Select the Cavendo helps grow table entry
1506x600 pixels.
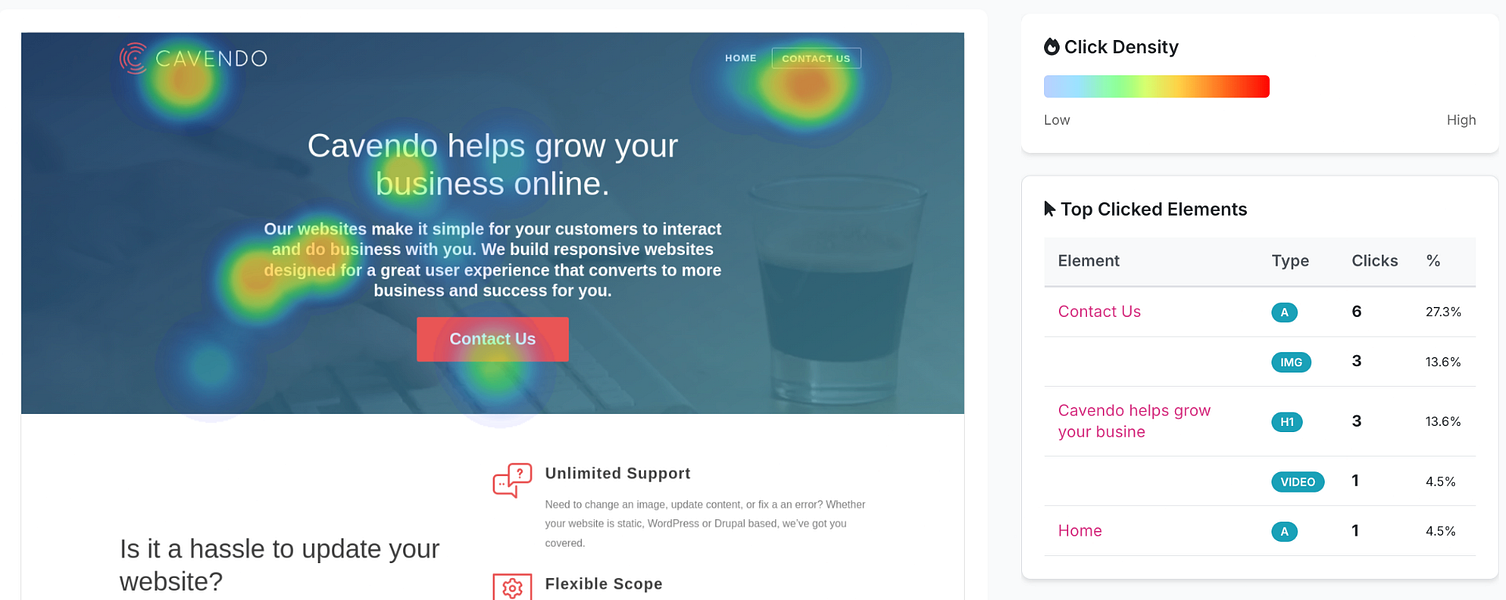pyautogui.click(x=1134, y=421)
